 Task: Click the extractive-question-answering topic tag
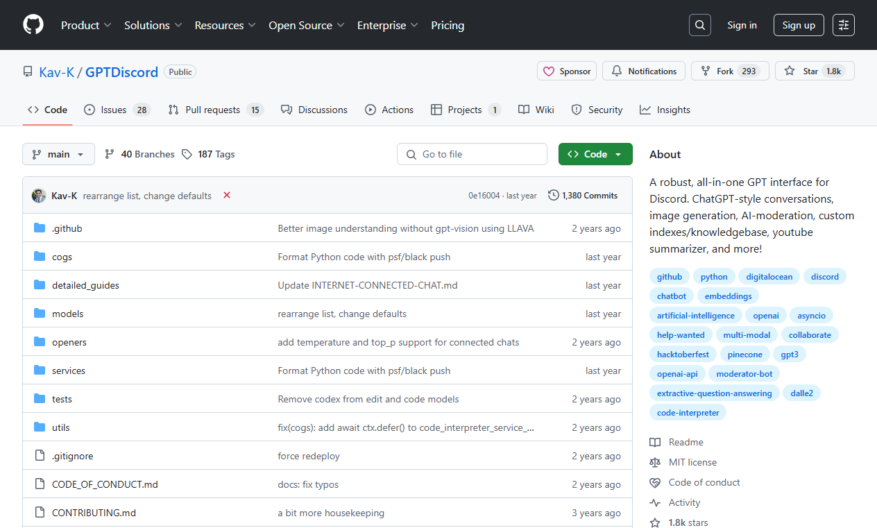714,393
